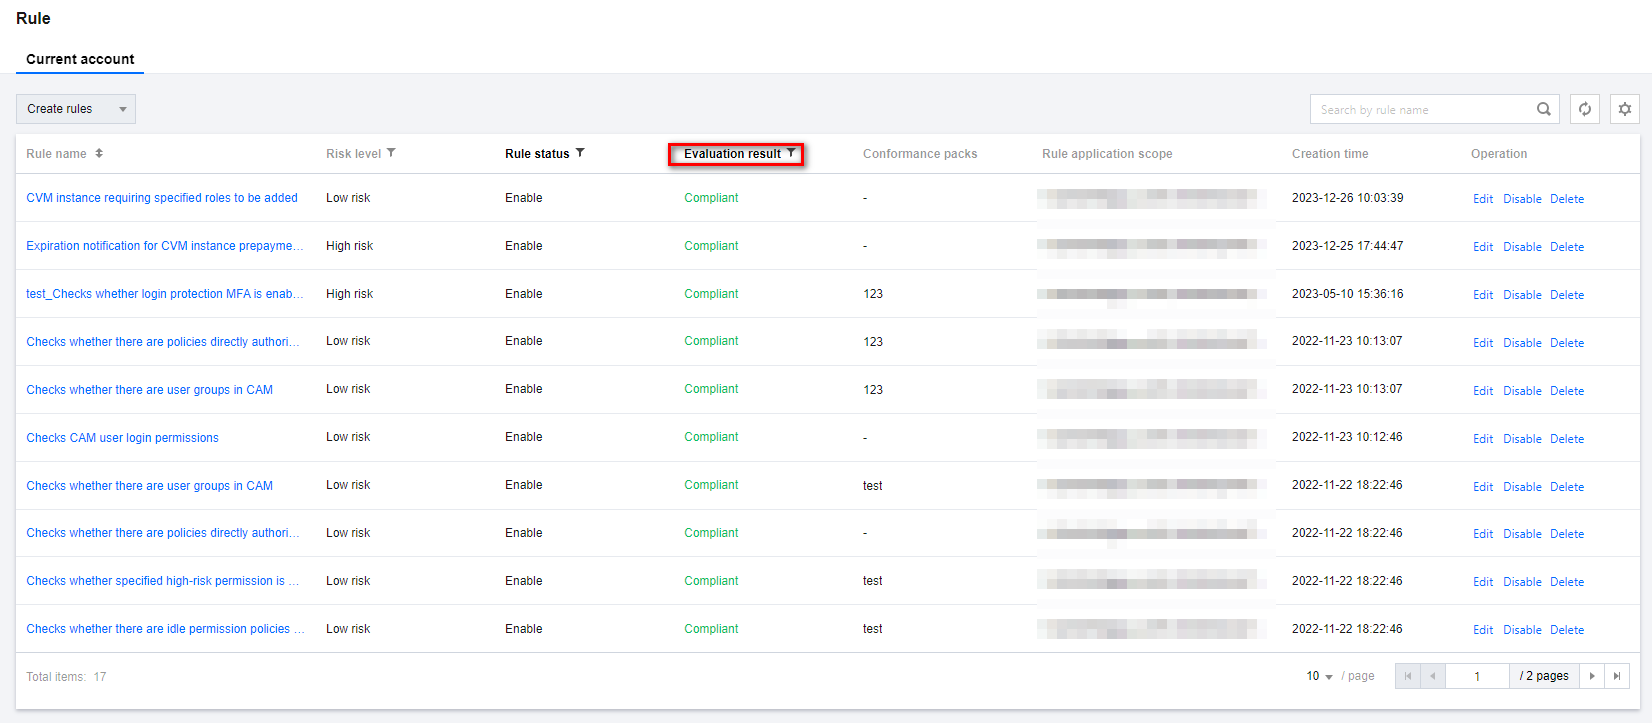Click conformance pack test in idle permission row
Image resolution: width=1652 pixels, height=723 pixels.
click(x=873, y=629)
